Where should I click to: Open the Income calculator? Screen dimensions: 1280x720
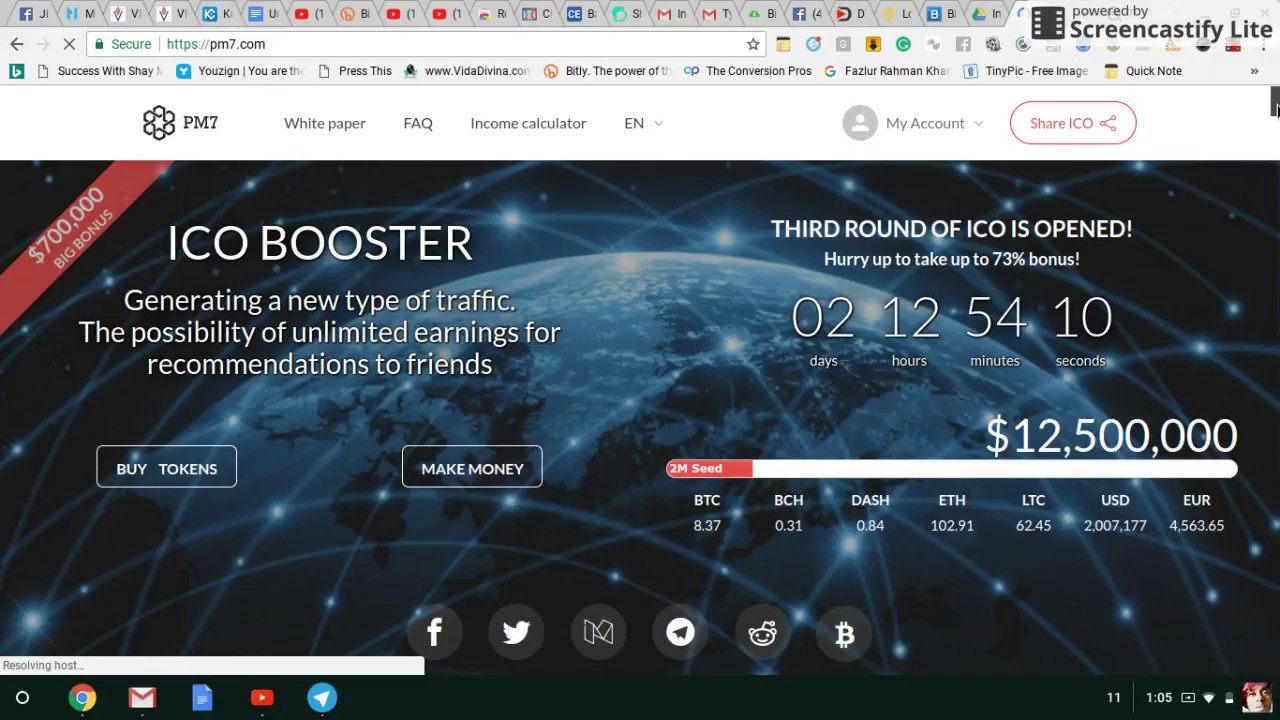coord(528,123)
